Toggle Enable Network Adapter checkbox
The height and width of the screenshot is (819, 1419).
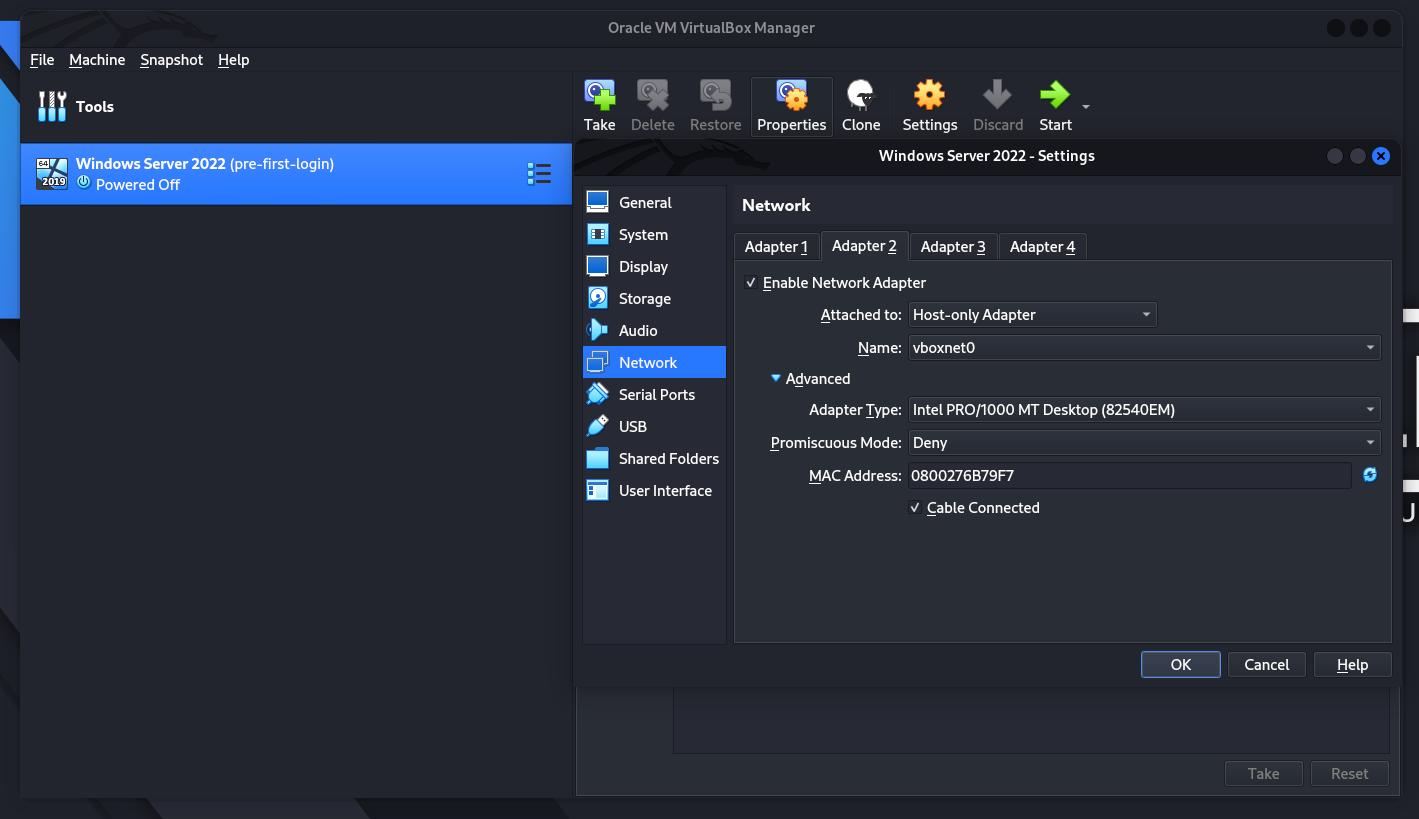751,283
